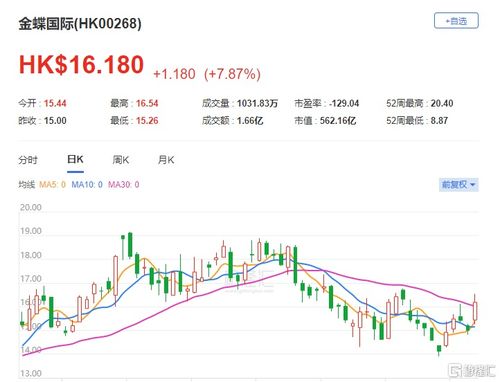
Task: Click the 52-week high value 20.40
Action: click(x=442, y=103)
